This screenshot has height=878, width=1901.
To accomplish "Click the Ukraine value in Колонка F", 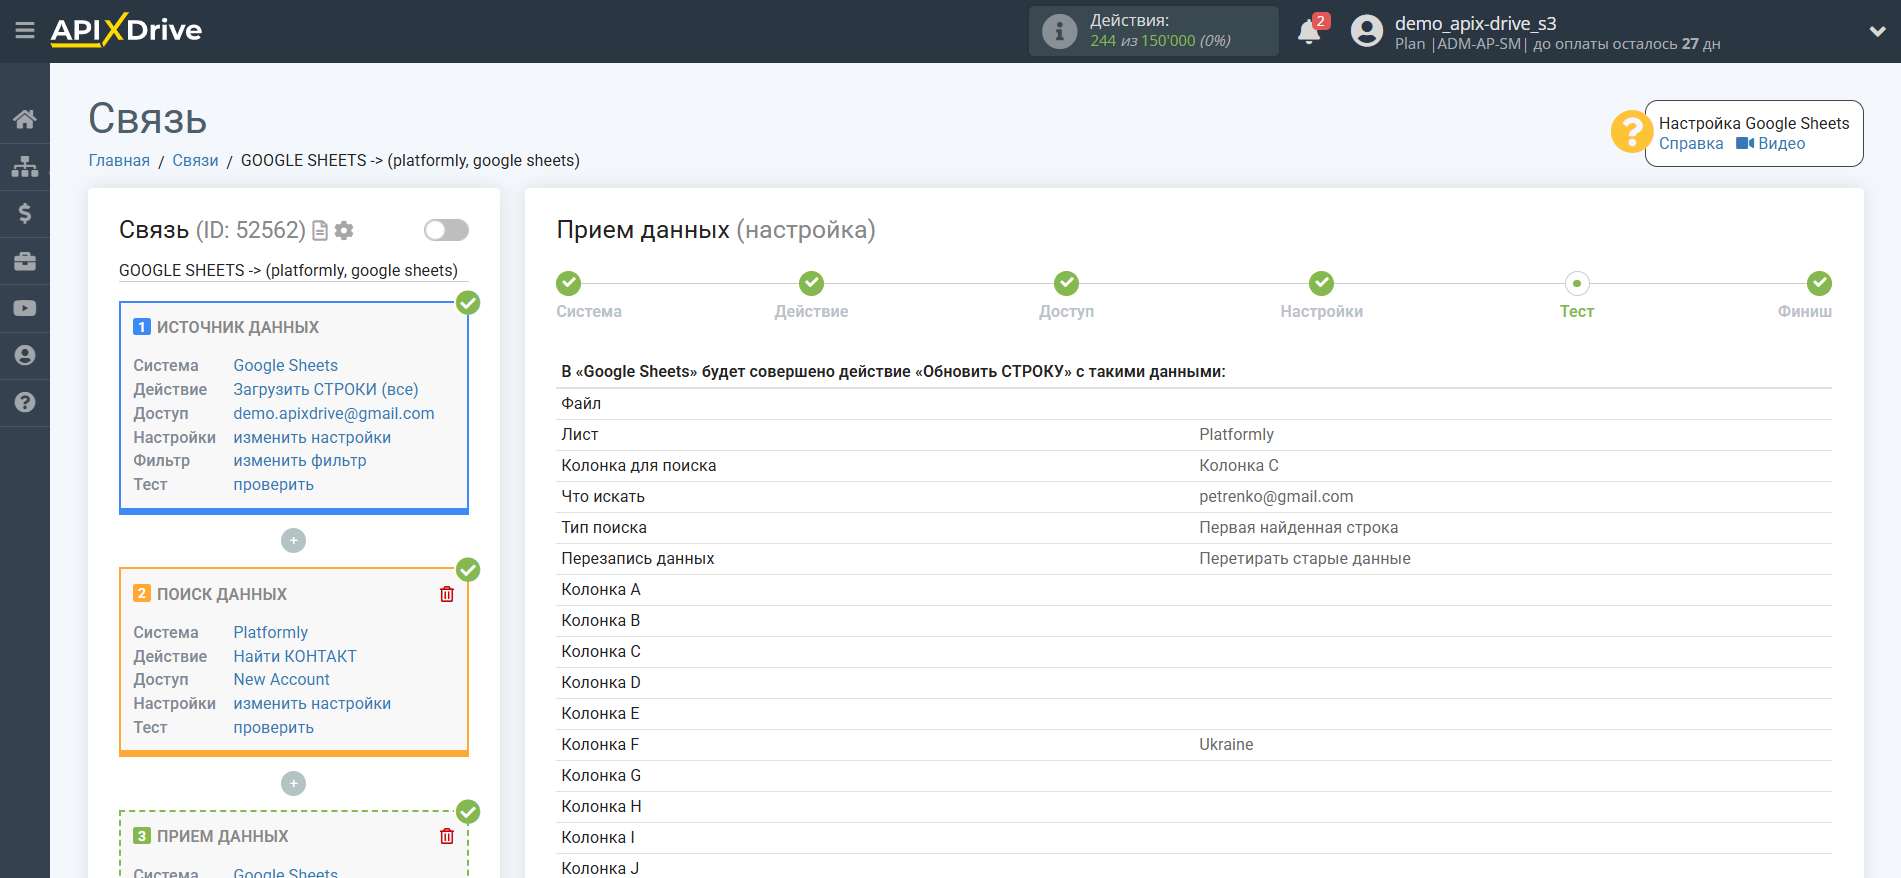I will (1226, 744).
